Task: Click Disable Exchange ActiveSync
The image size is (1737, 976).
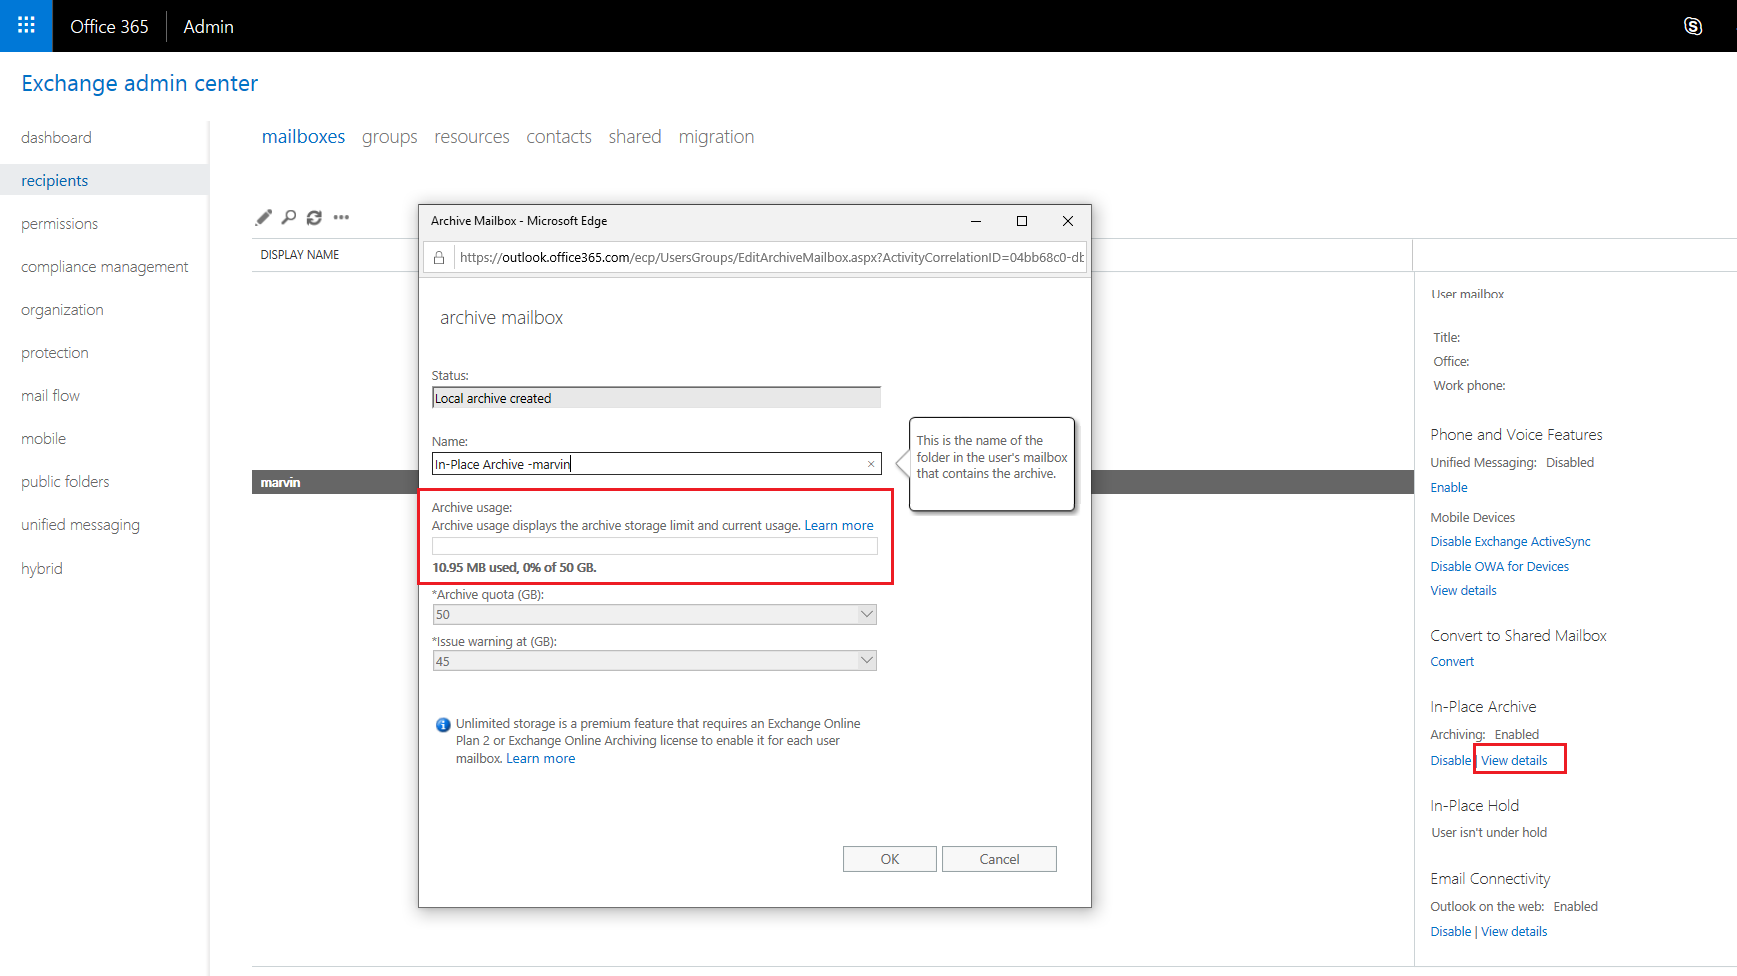Action: 1510,542
